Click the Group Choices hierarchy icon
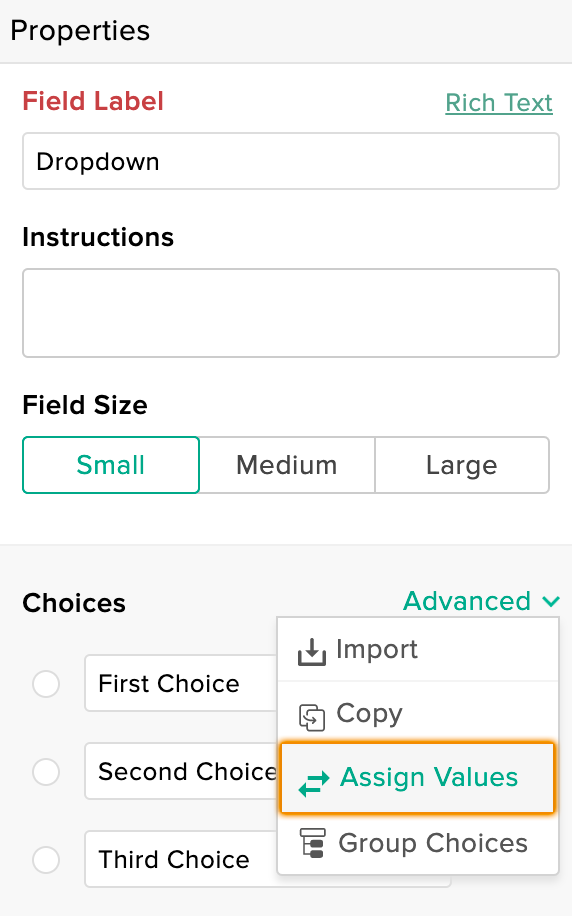Viewport: 572px width, 916px height. click(x=312, y=843)
